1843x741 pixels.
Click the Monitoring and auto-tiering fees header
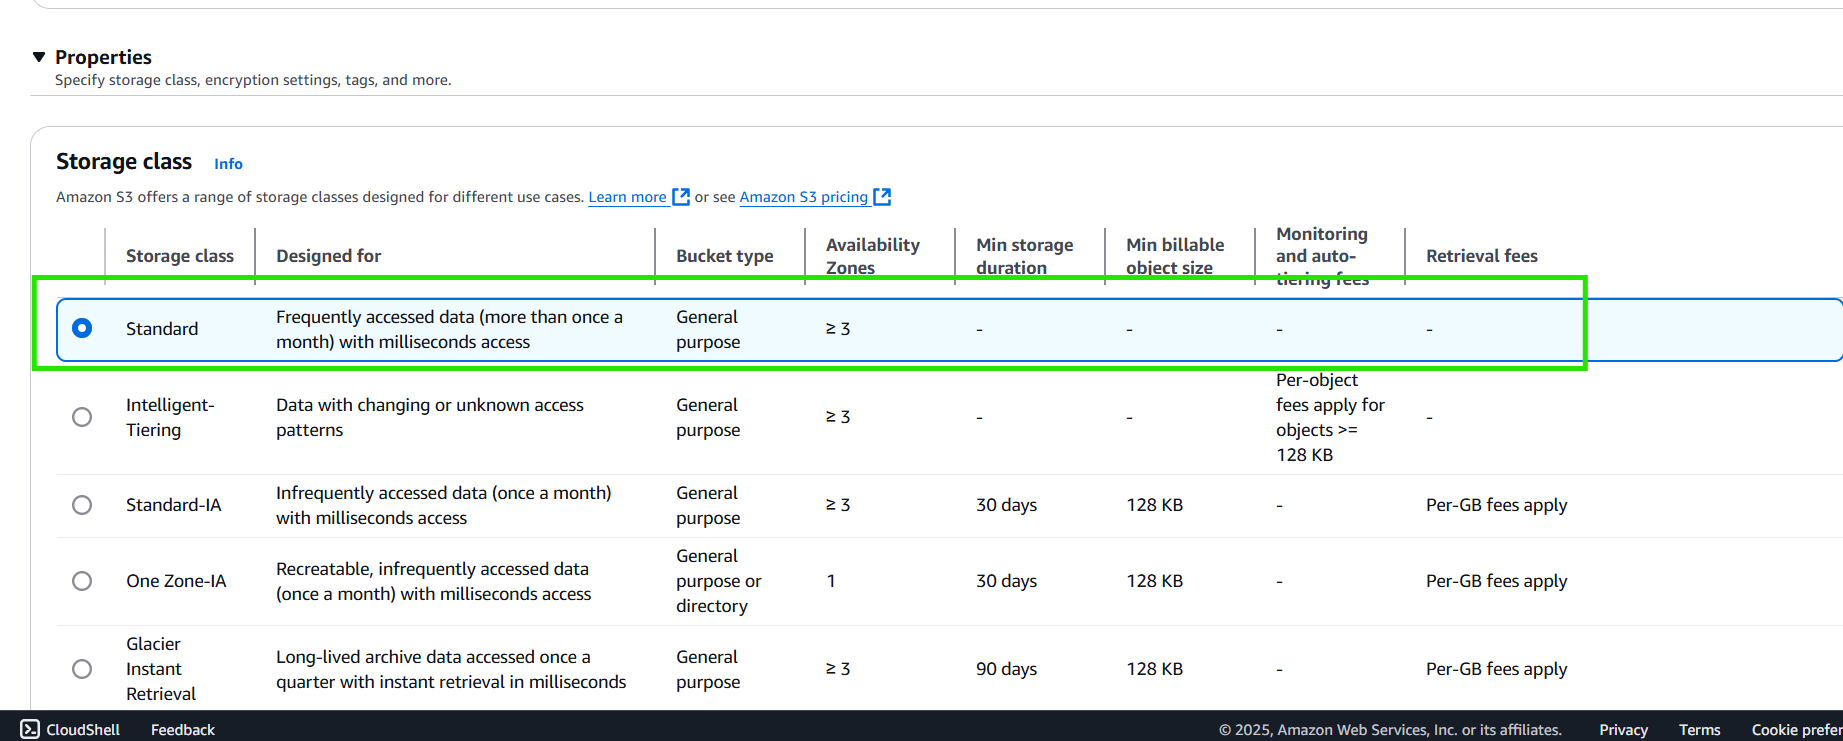1322,256
